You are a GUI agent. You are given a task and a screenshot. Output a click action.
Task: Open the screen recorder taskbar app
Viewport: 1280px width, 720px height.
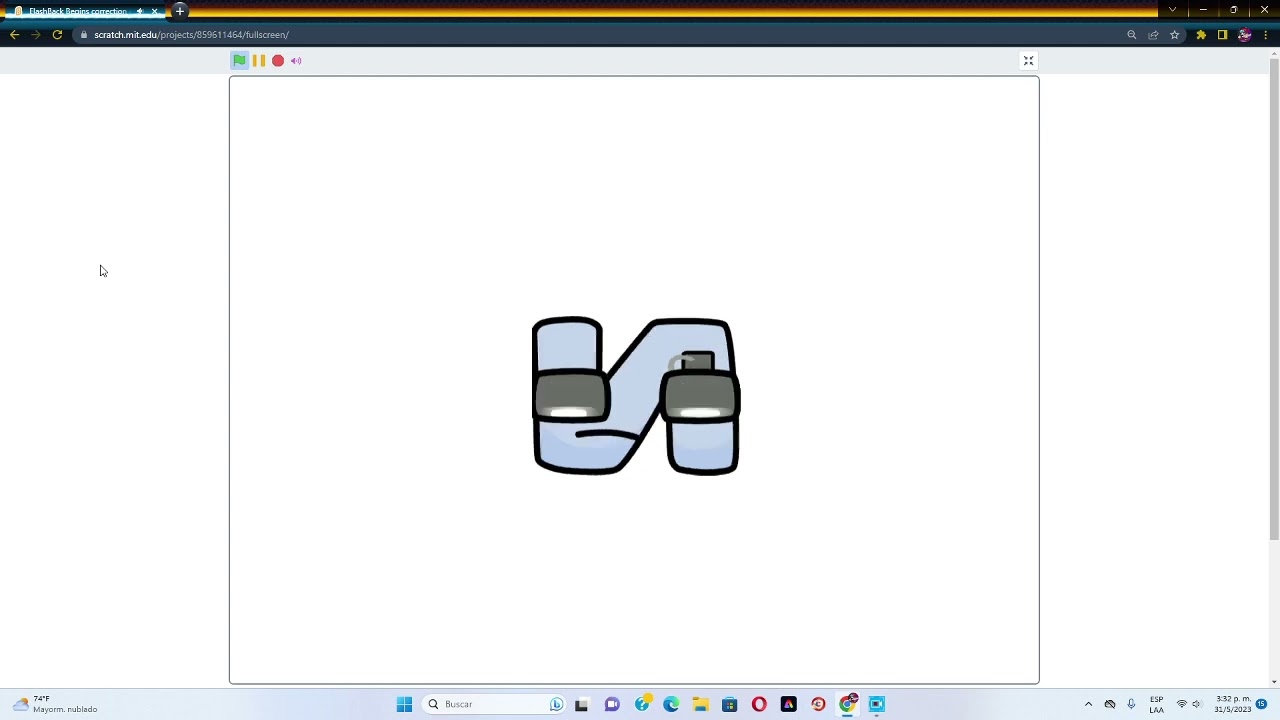pos(877,704)
